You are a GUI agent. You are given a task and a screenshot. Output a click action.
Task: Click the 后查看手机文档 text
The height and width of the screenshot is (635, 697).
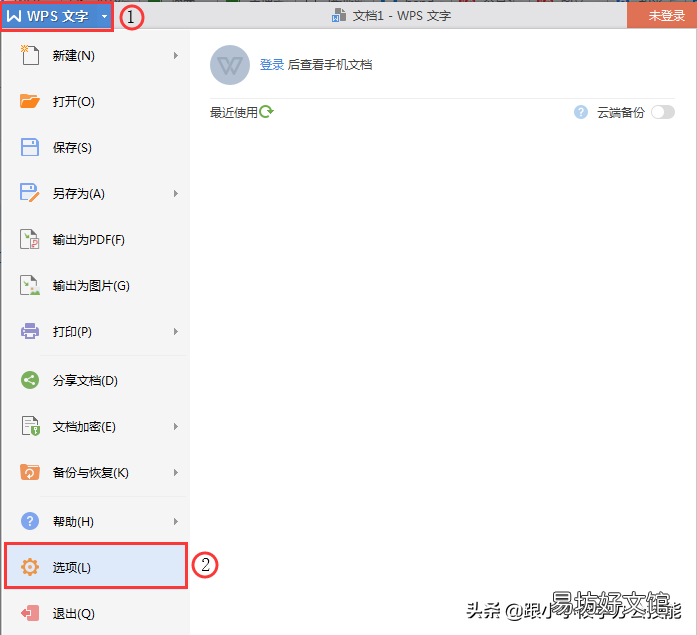tap(330, 65)
